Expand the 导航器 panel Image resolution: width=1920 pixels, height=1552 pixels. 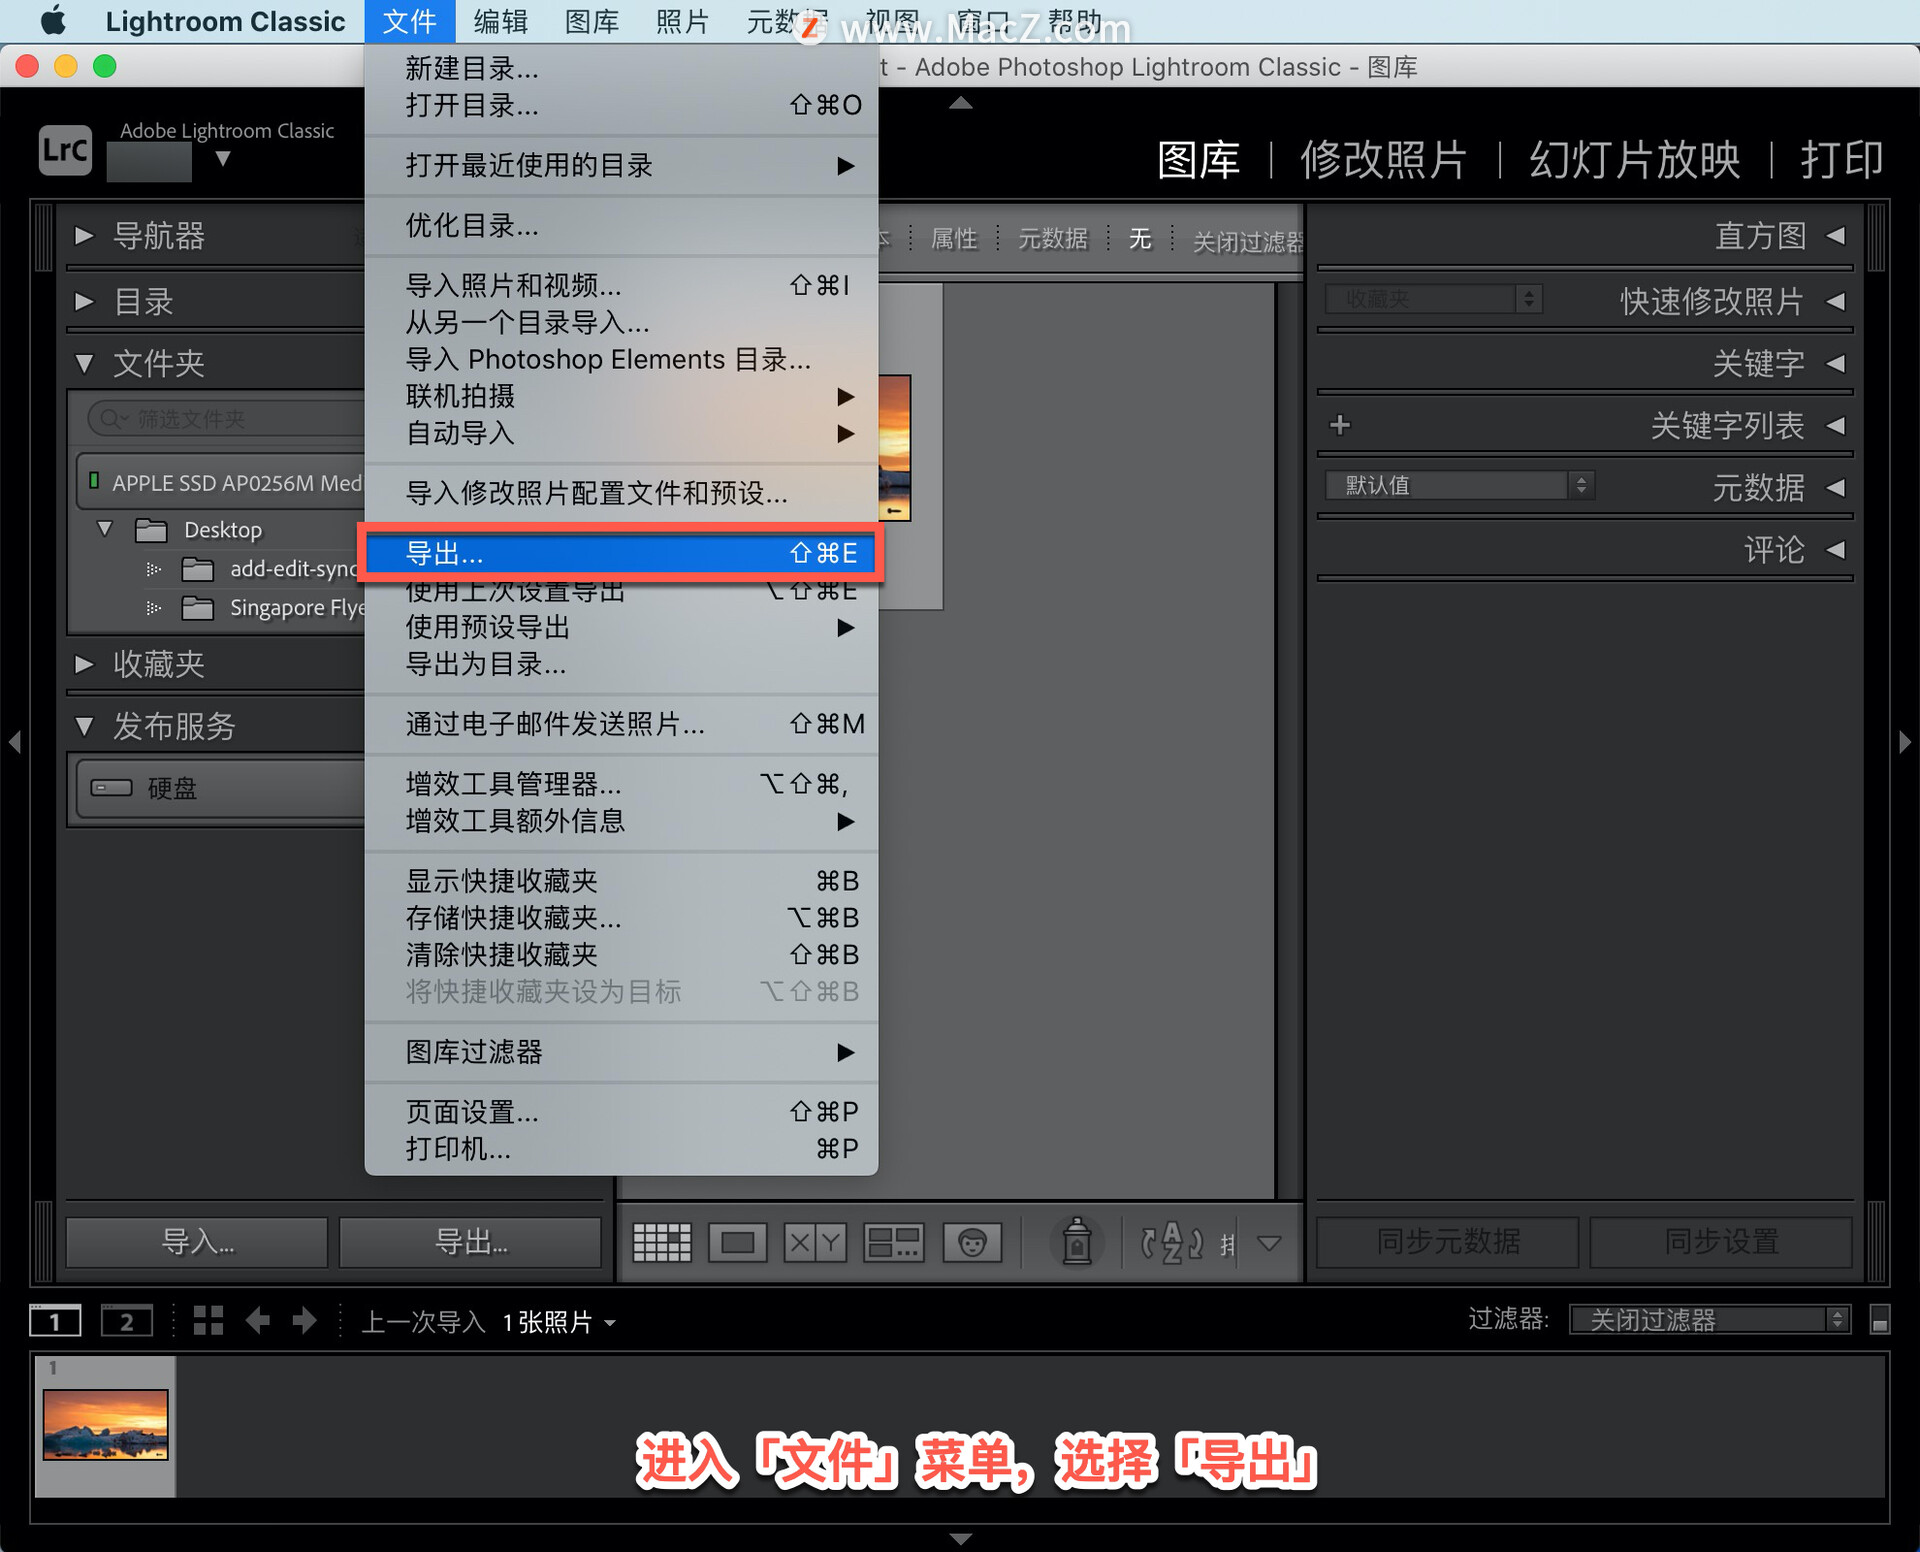tap(84, 236)
